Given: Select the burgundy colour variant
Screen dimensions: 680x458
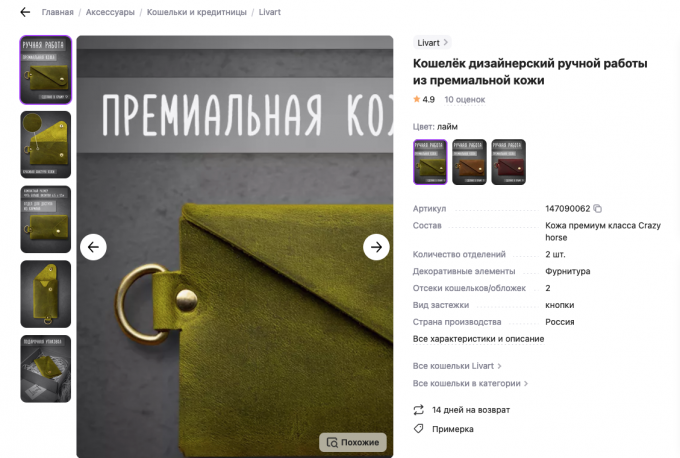Looking at the screenshot, I should [x=508, y=162].
